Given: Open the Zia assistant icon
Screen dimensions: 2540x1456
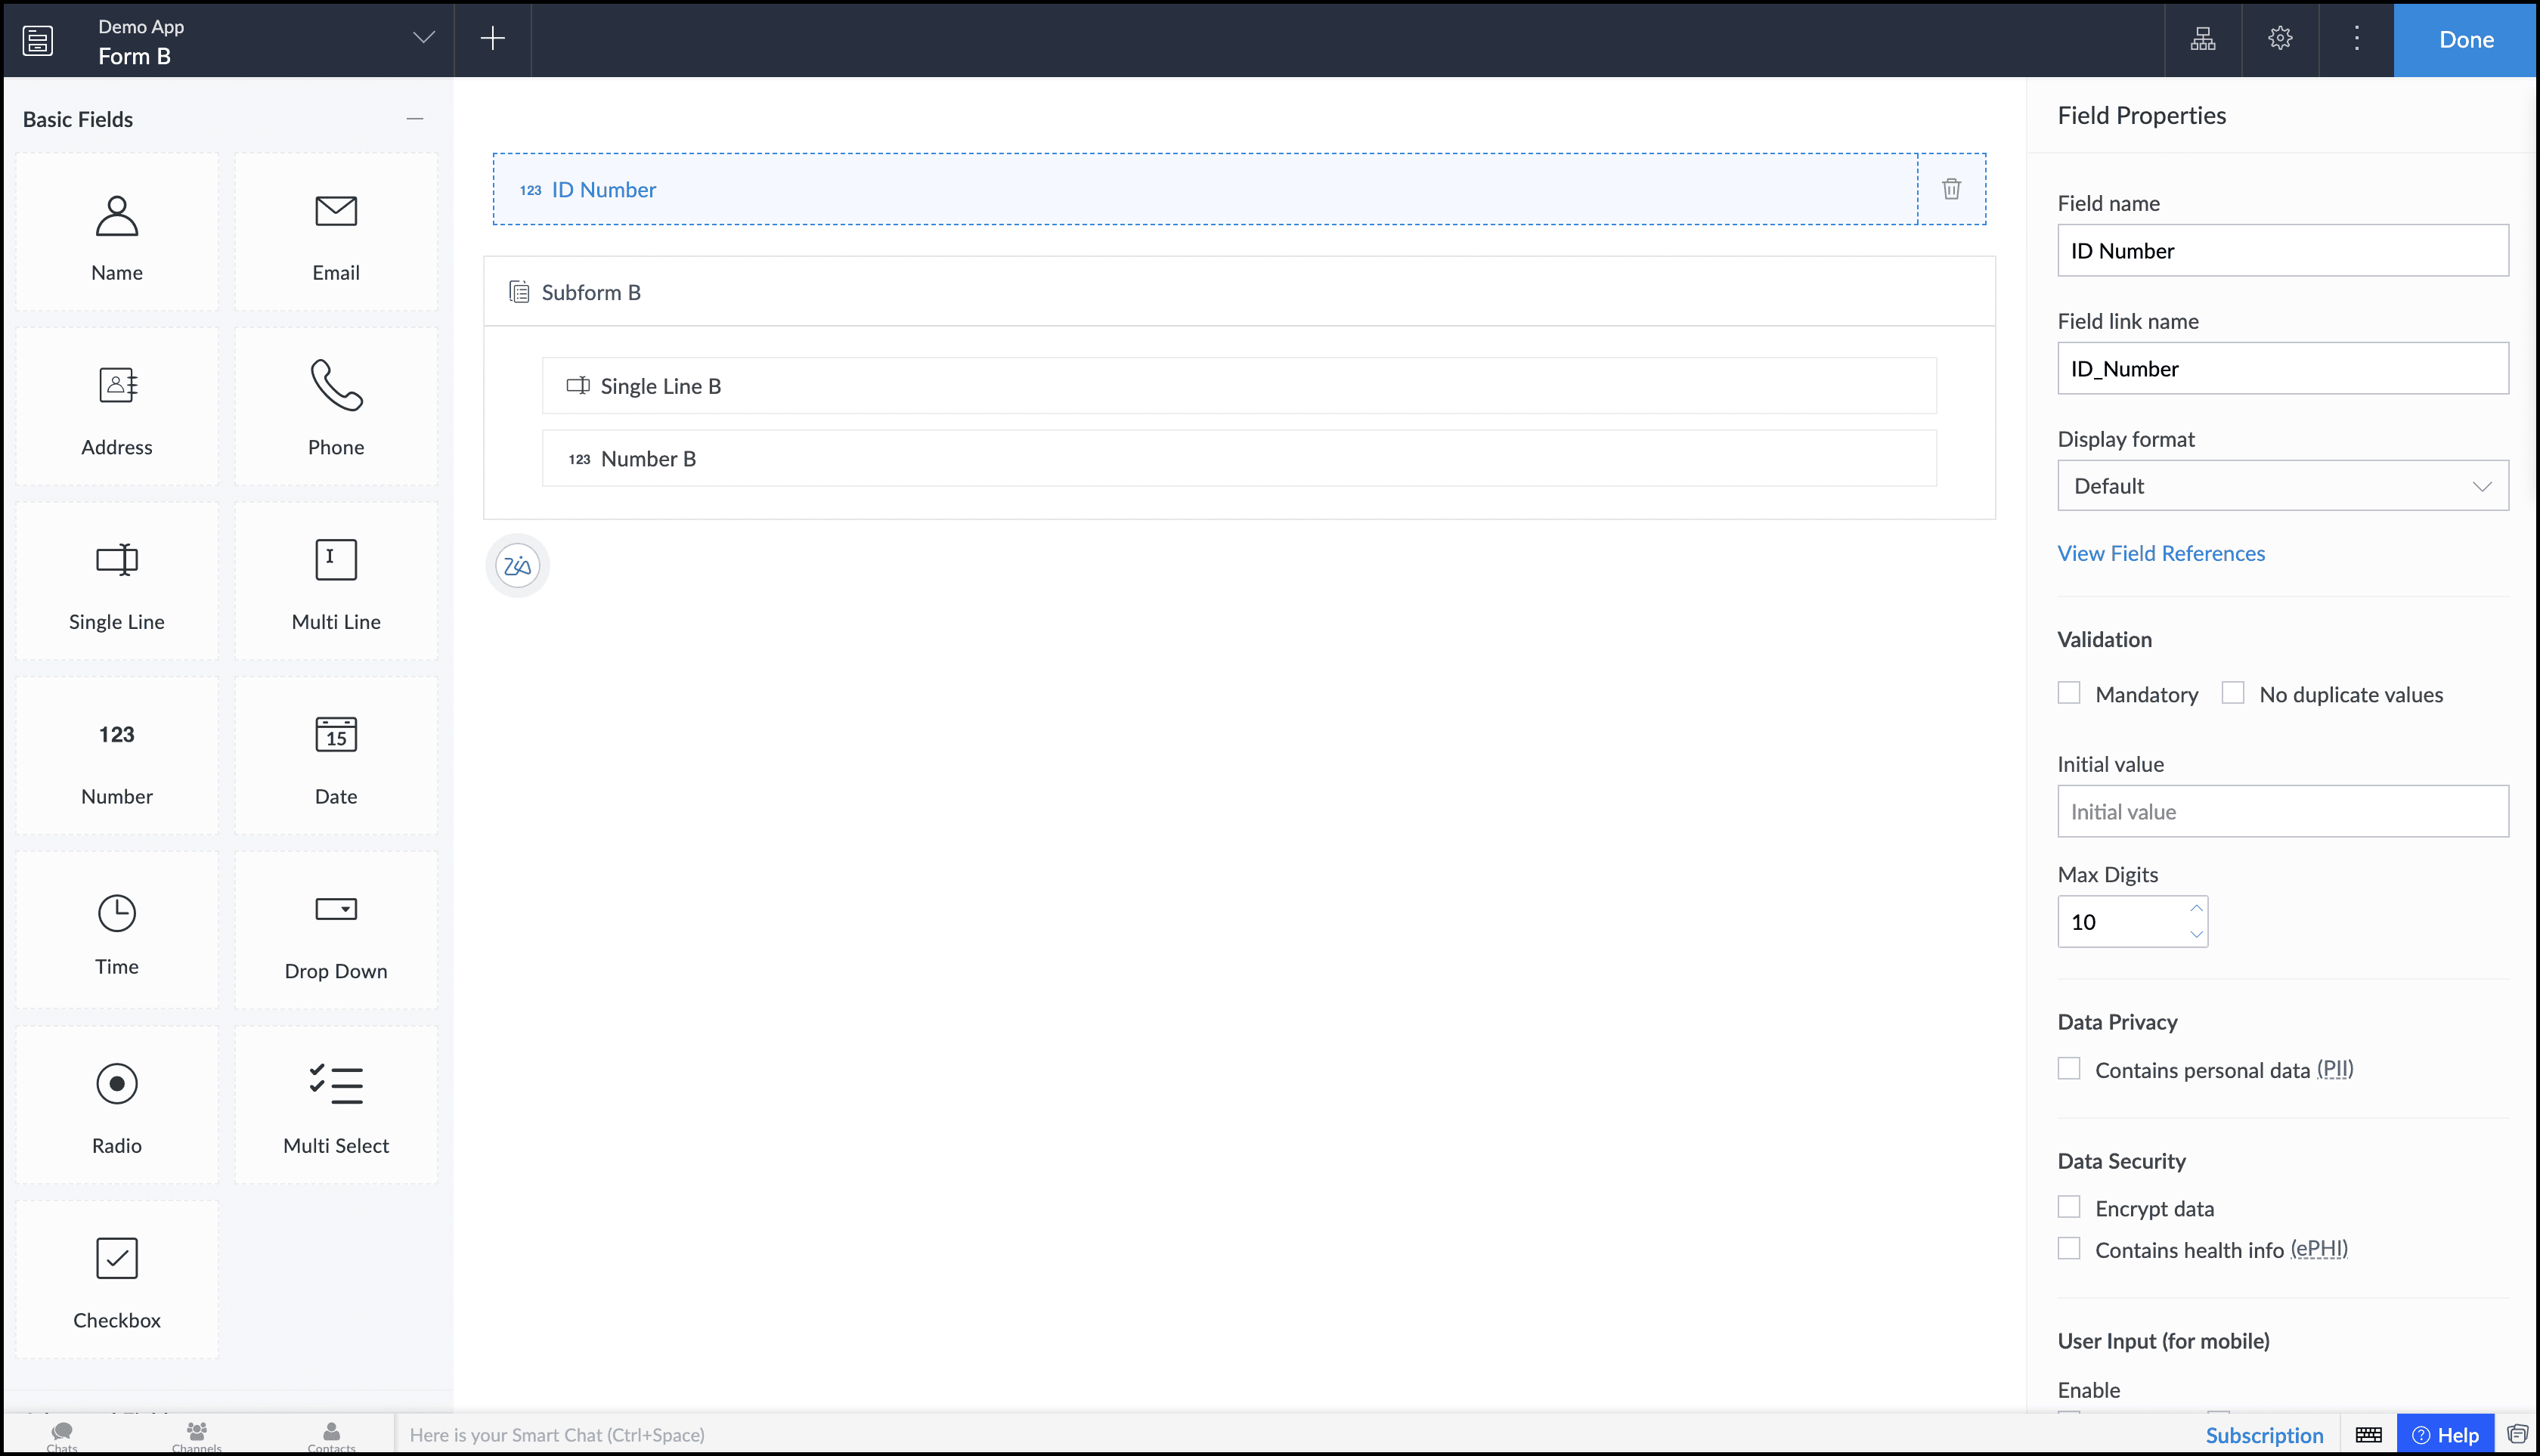Looking at the screenshot, I should pos(517,566).
